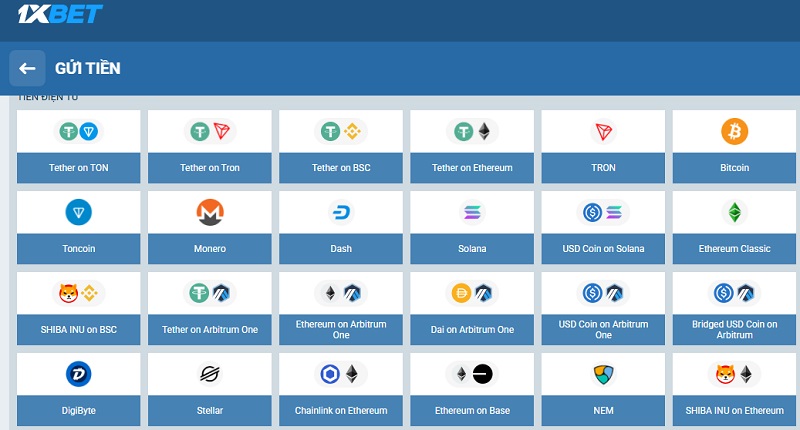This screenshot has width=800, height=430.
Task: Click the Stellar label button
Action: point(210,411)
